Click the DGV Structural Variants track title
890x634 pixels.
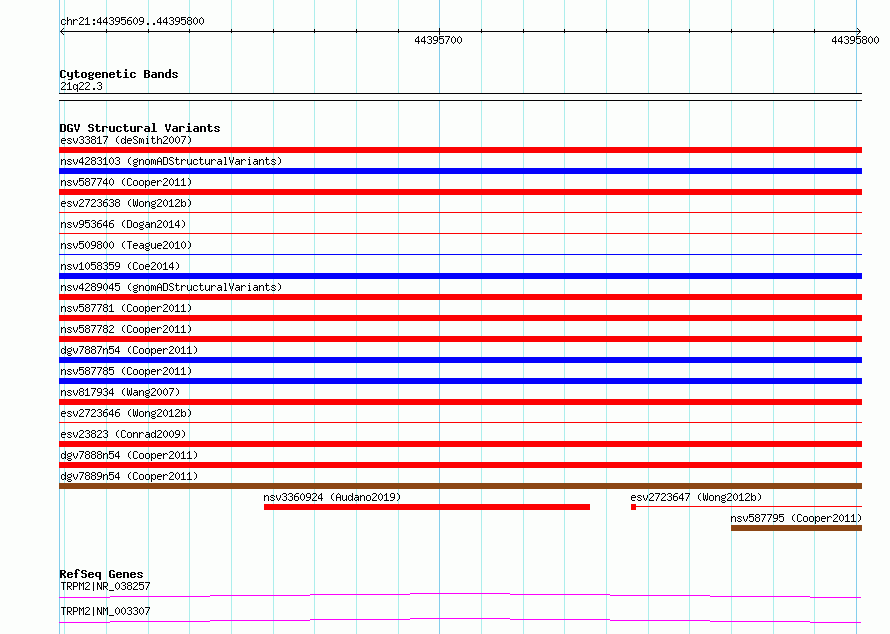click(140, 128)
